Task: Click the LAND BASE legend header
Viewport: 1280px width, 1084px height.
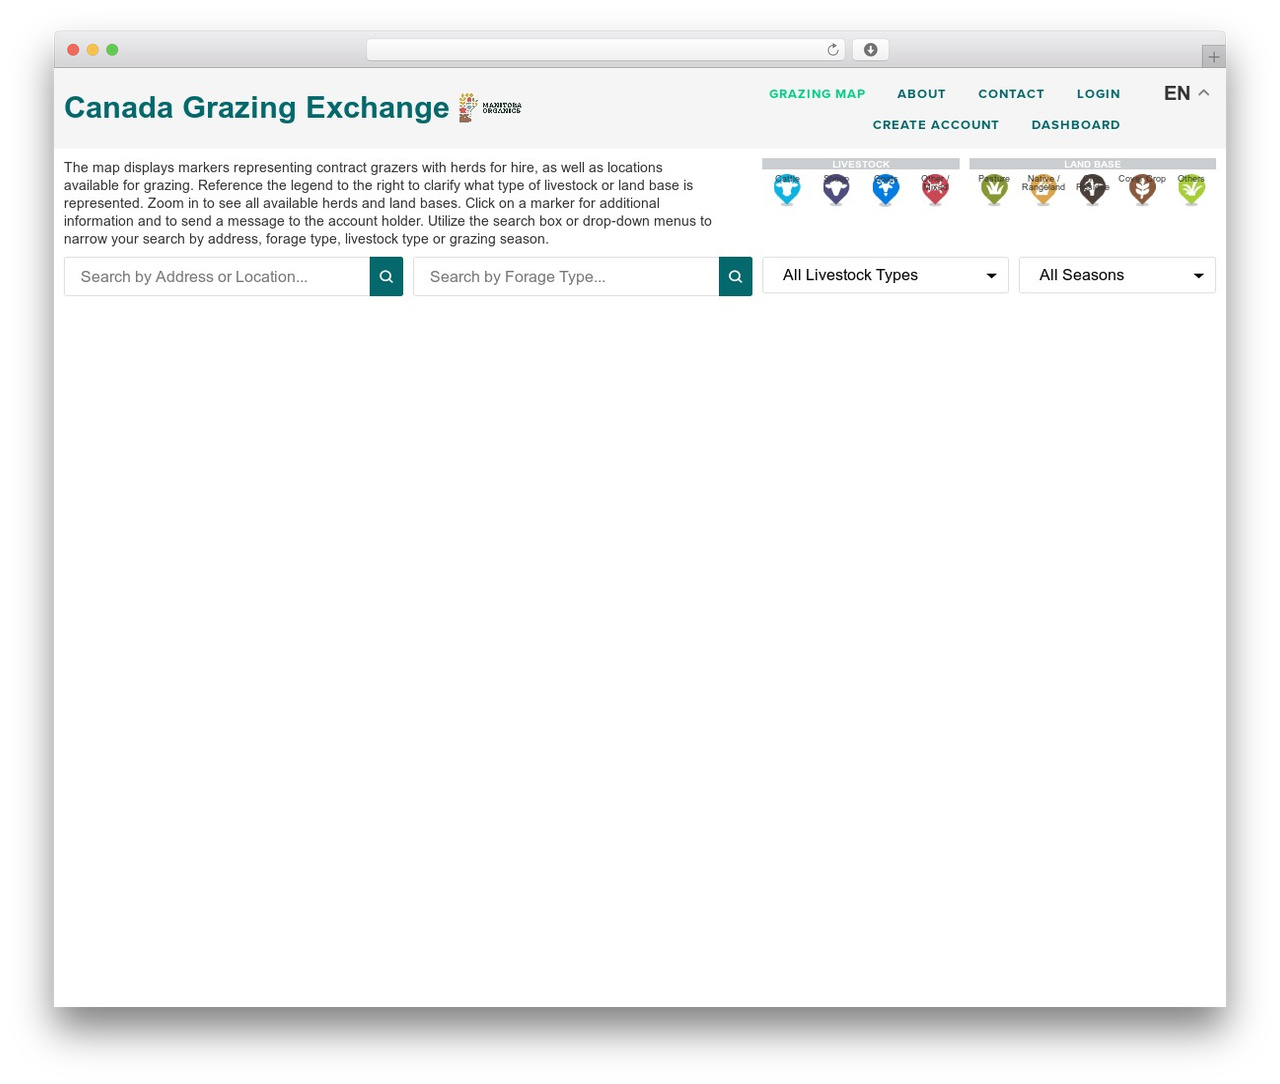Action: tap(1092, 164)
